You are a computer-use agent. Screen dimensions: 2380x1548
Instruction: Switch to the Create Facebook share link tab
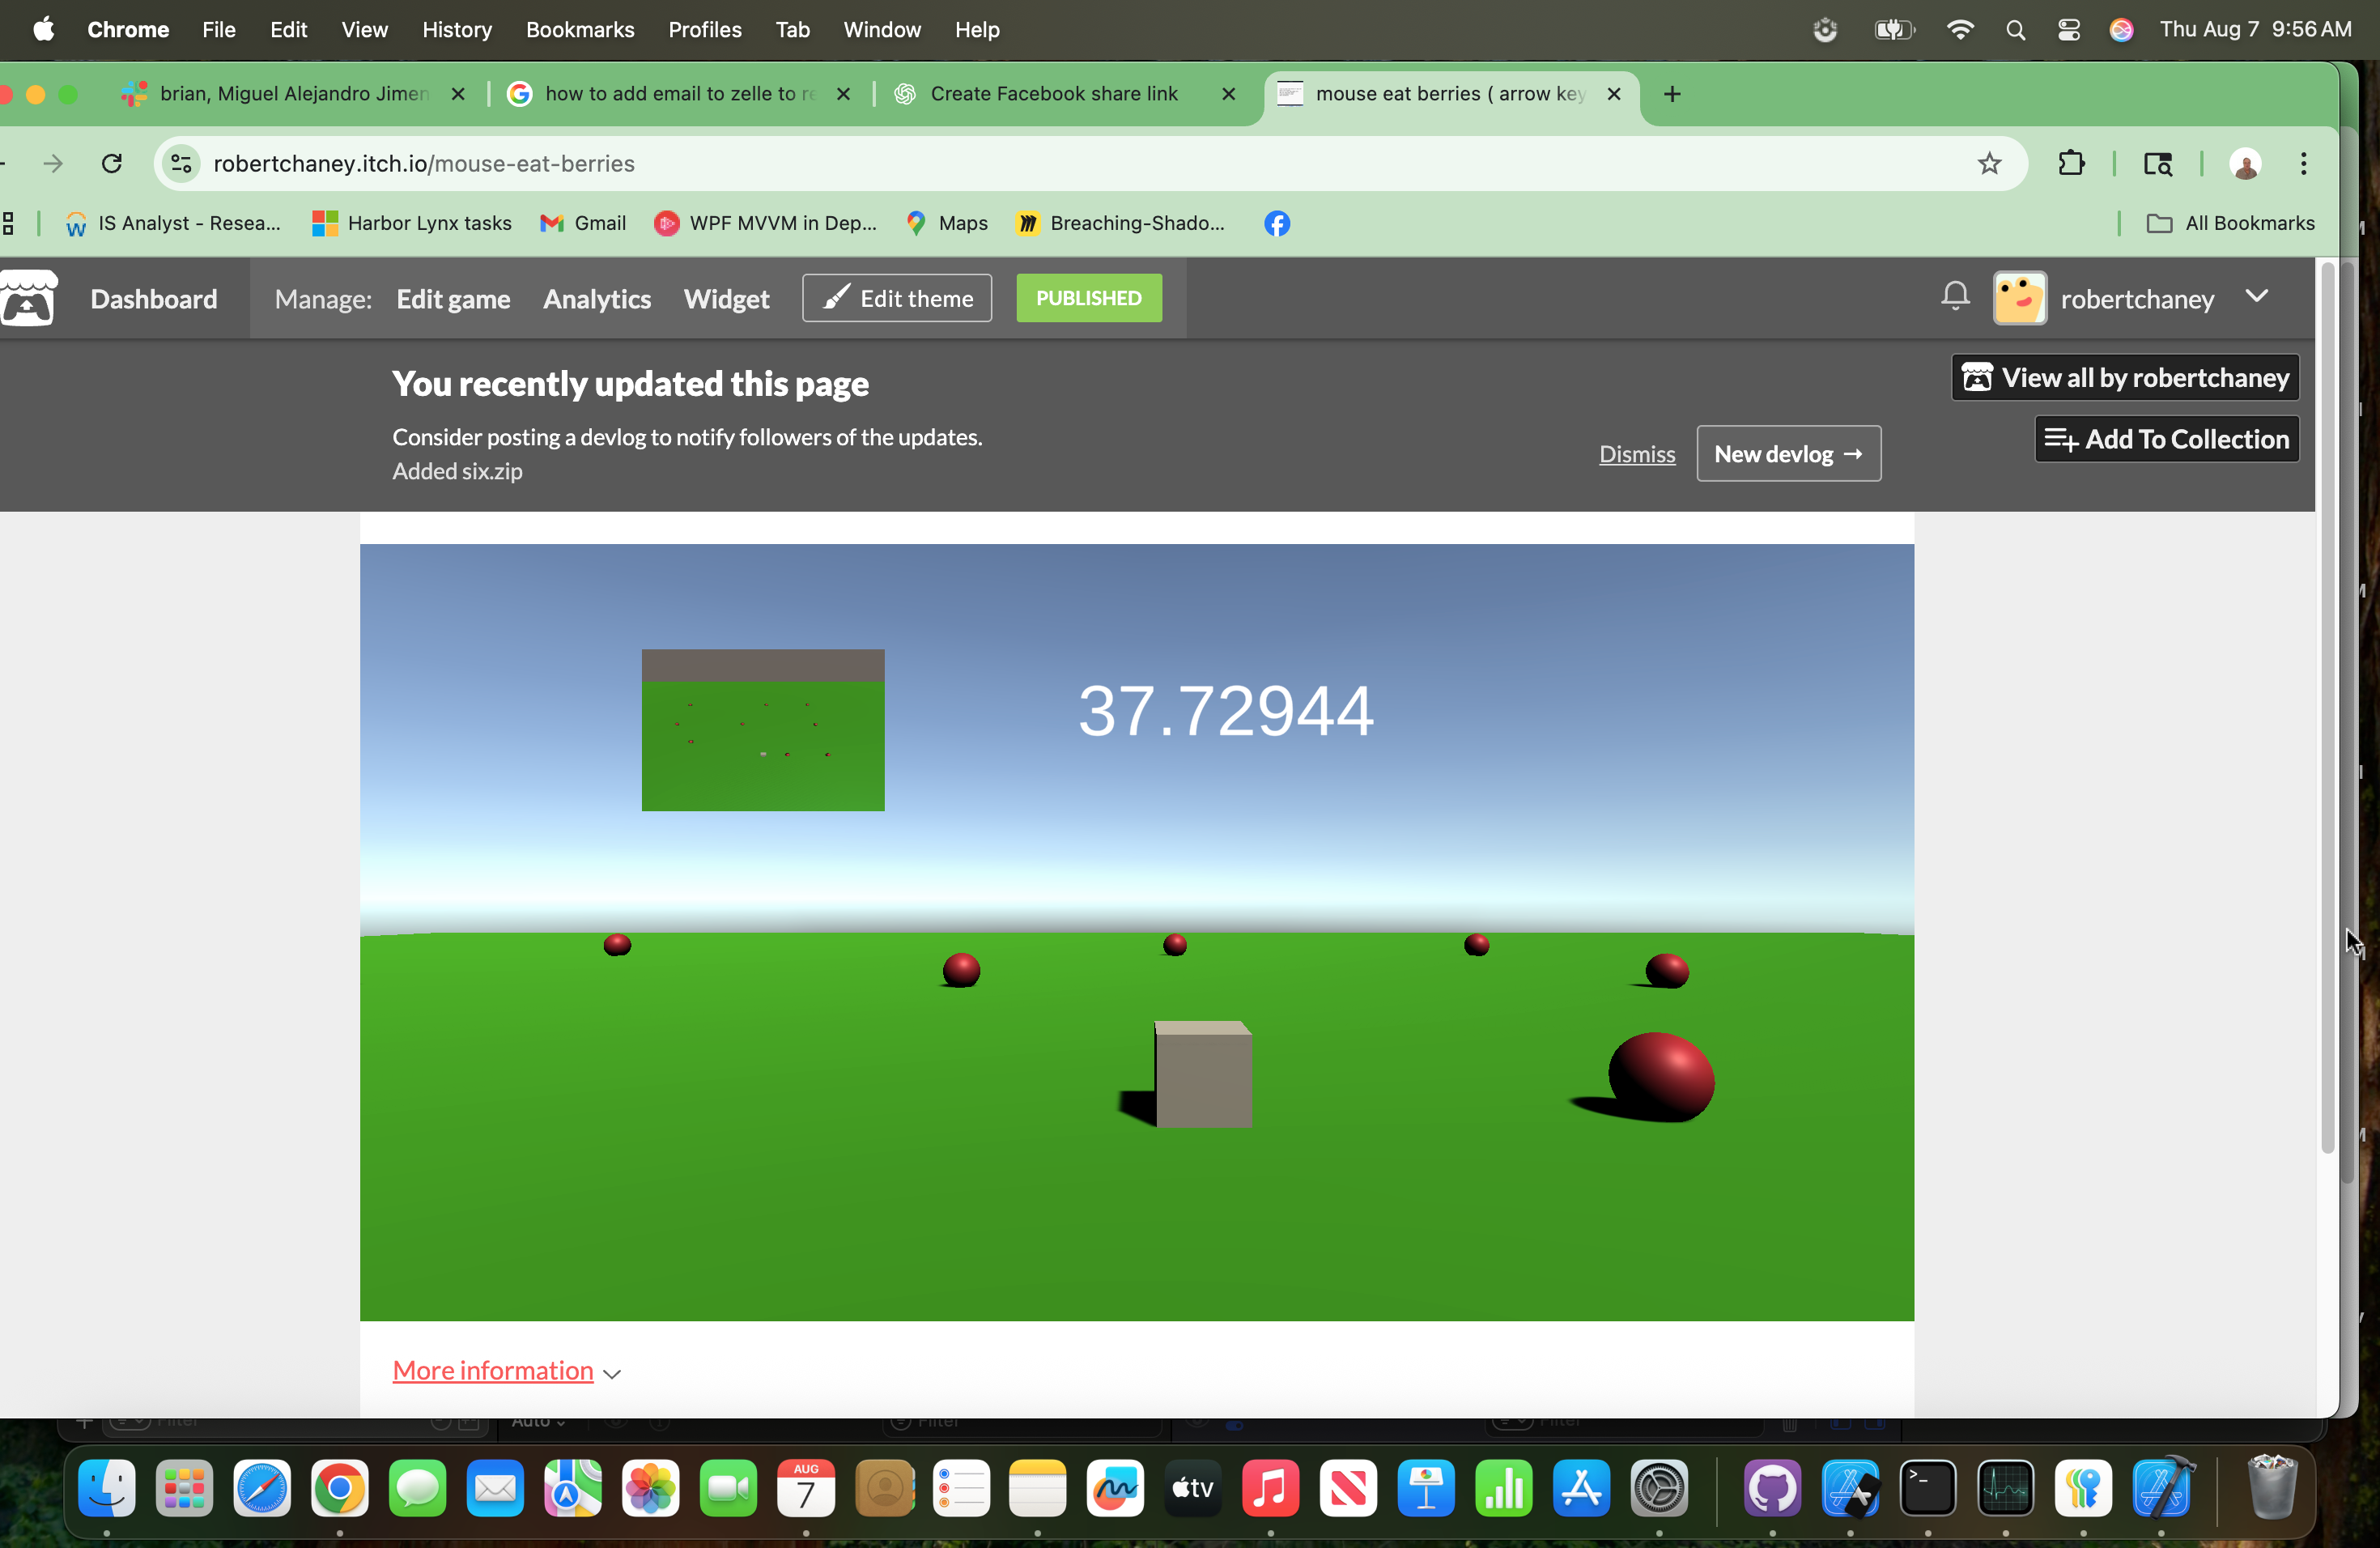click(x=1053, y=94)
